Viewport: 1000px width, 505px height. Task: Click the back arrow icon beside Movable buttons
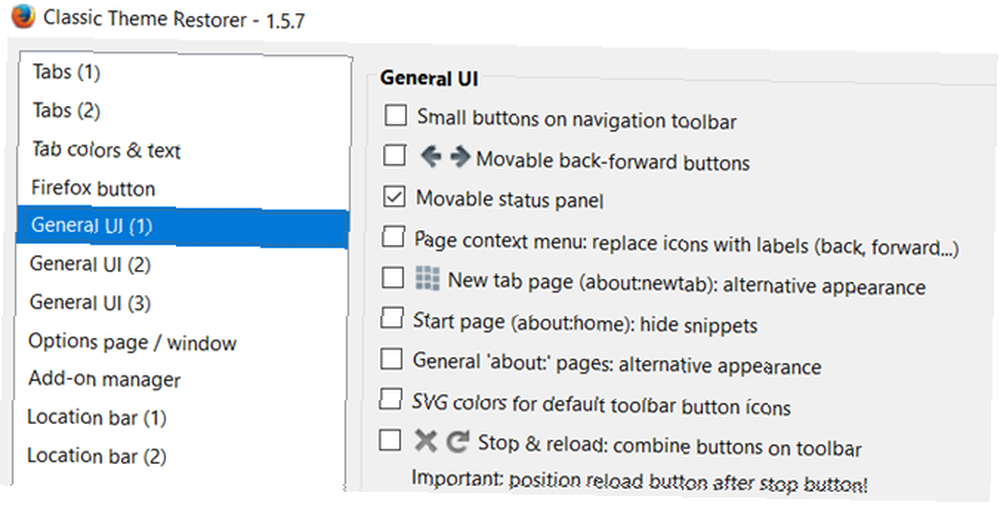click(x=431, y=156)
